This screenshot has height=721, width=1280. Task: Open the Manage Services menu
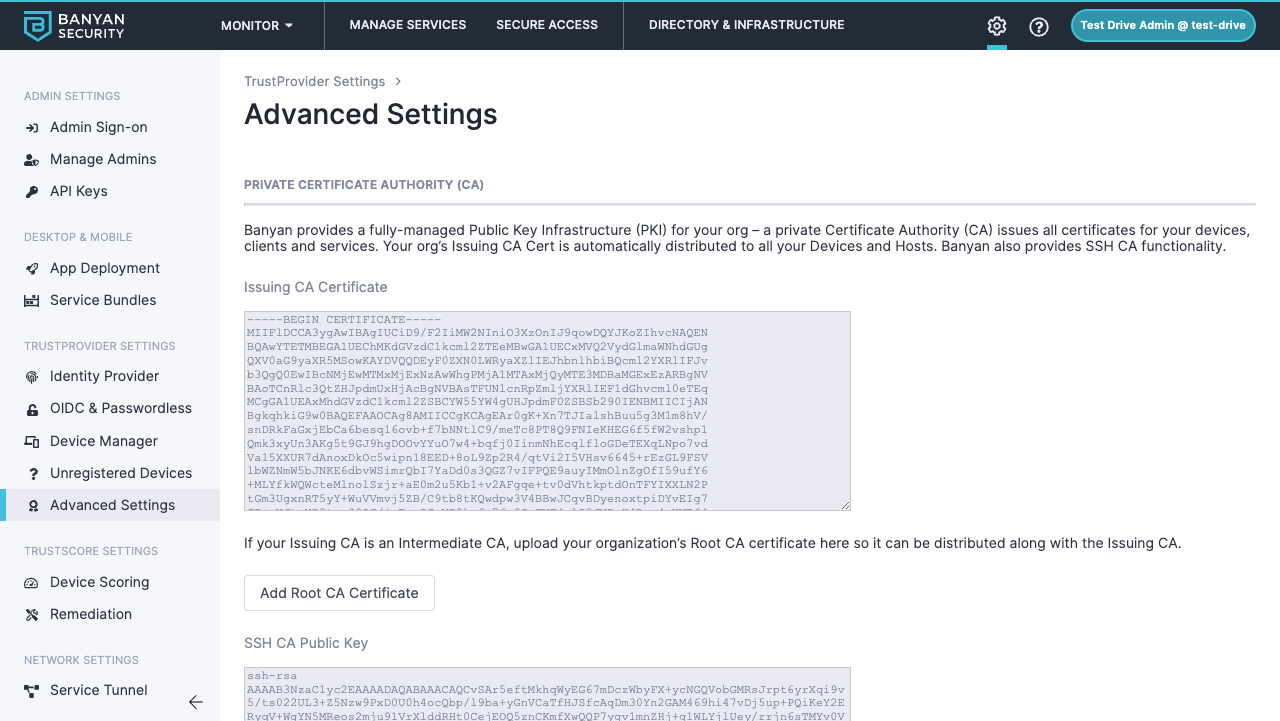tap(408, 25)
